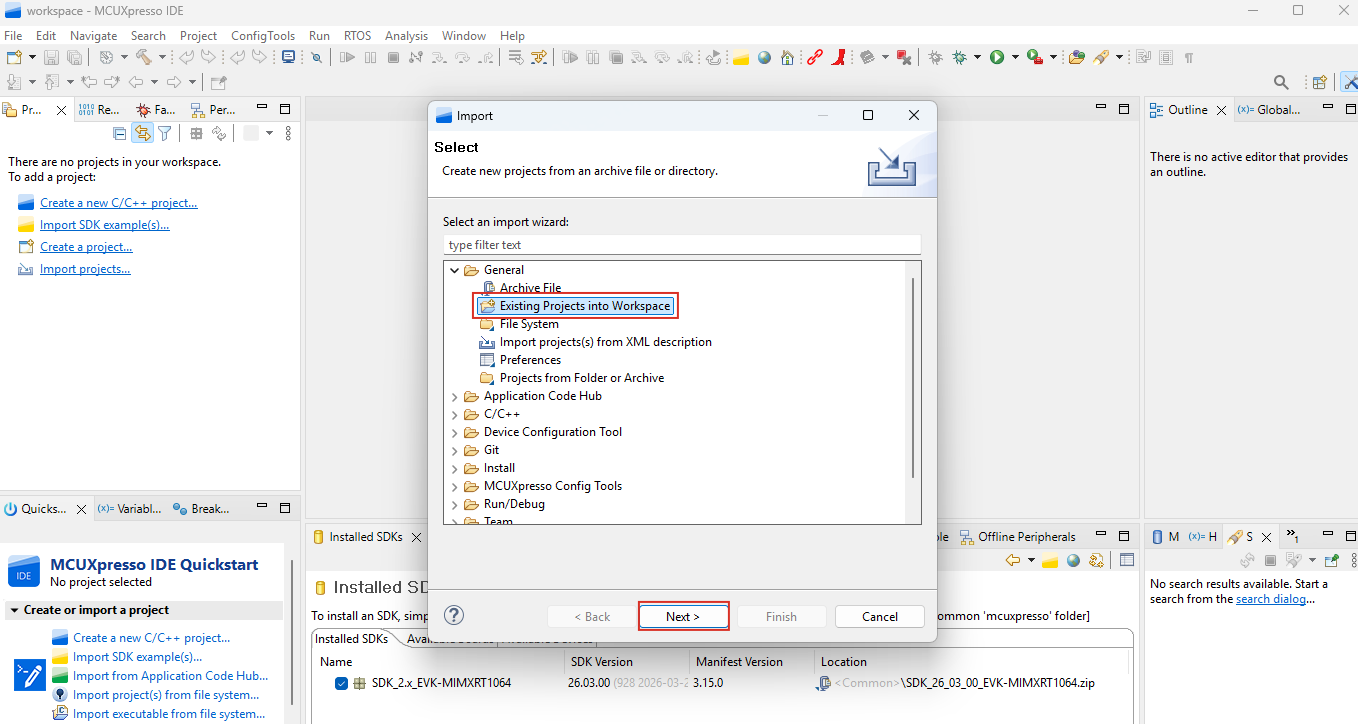Click the yellow SDK folder icon in toolbar
This screenshot has height=724, width=1358.
coord(741,57)
